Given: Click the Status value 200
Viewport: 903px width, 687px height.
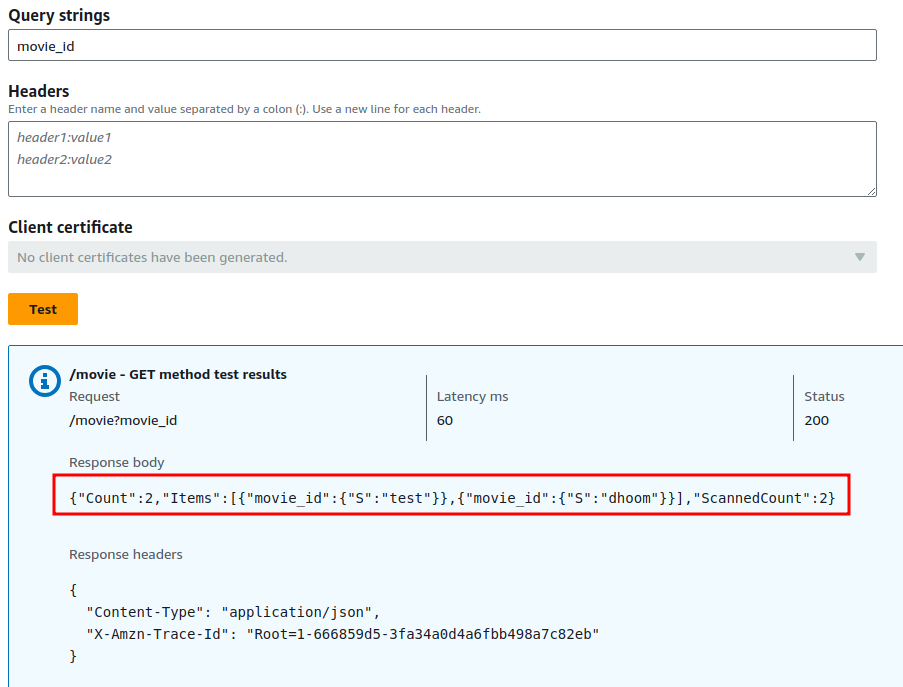Looking at the screenshot, I should coord(816,420).
